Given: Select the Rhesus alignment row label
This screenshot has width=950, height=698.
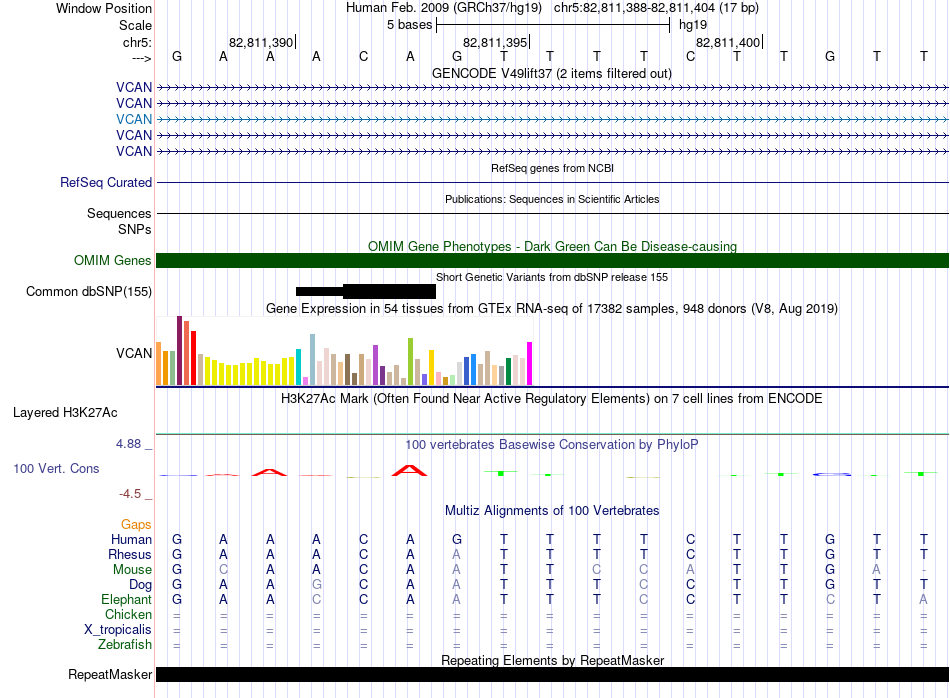Looking at the screenshot, I should coord(130,554).
